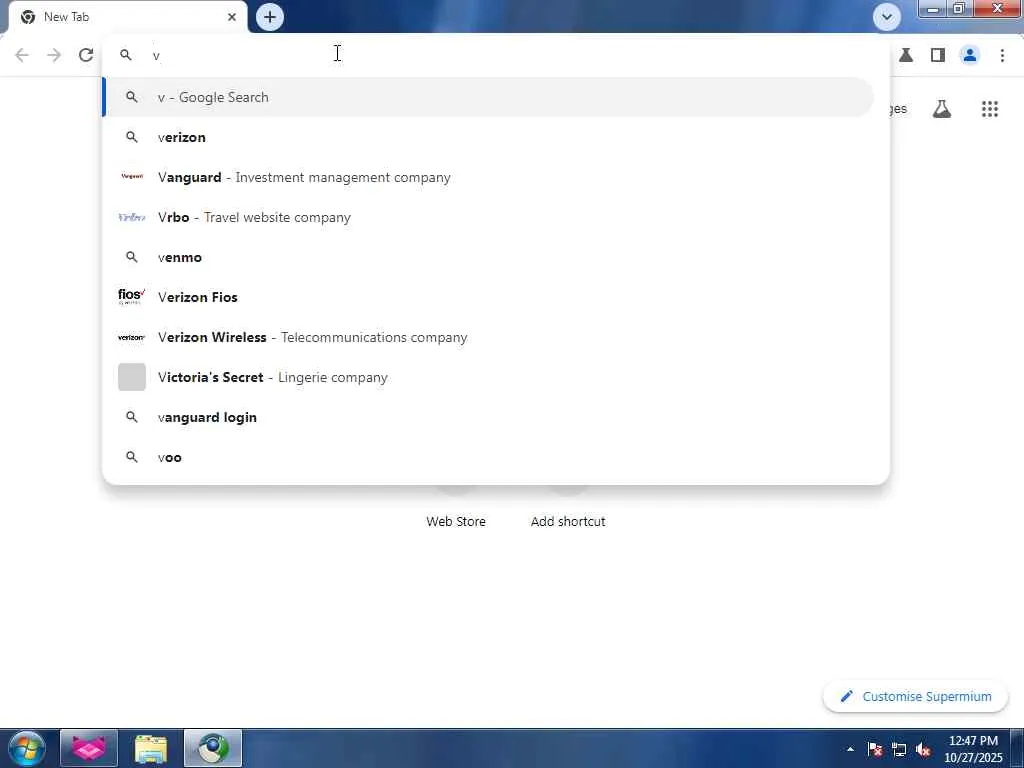1024x768 pixels.
Task: Open the experiments flask icon in toolbar
Action: click(906, 55)
